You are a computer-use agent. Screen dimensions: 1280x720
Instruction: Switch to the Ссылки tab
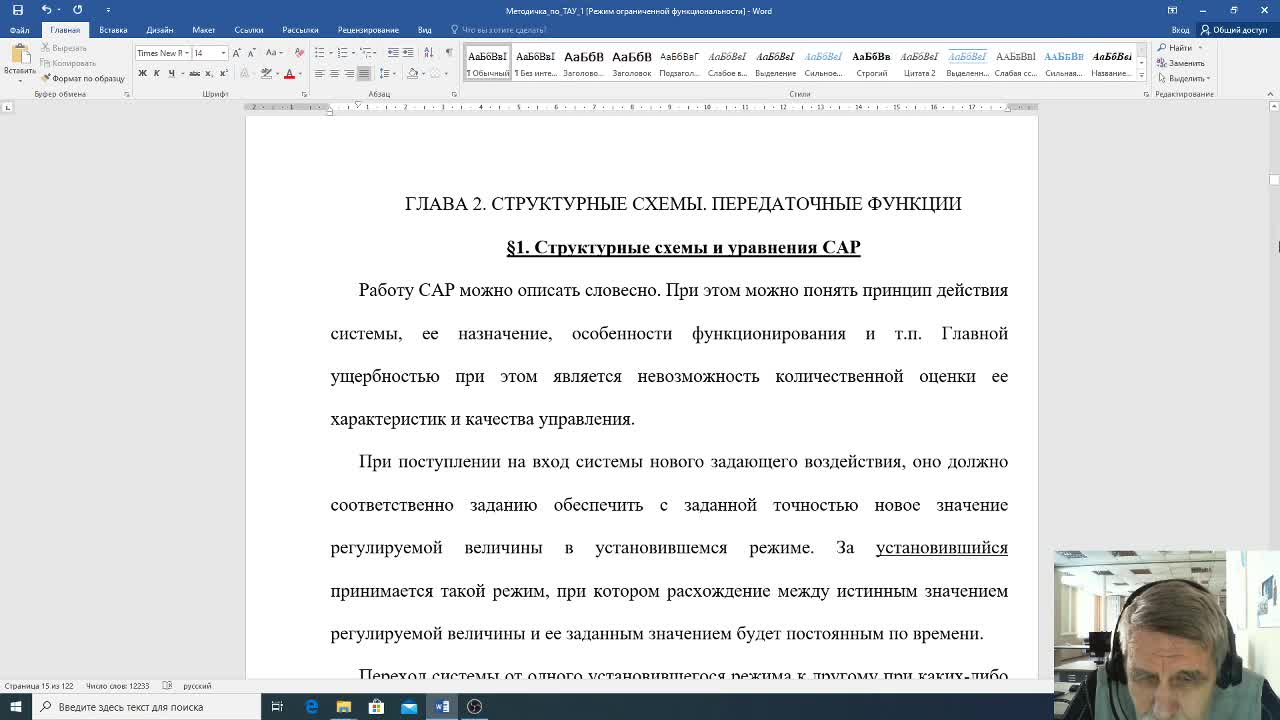tap(249, 30)
